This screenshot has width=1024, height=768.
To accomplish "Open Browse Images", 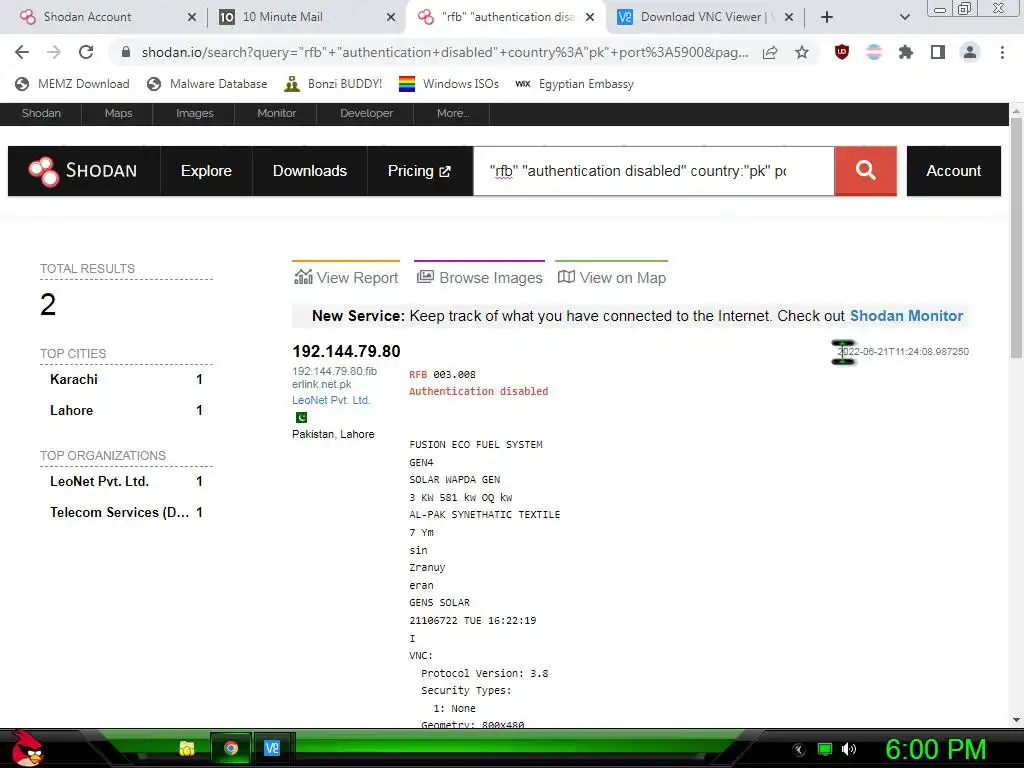I will [x=479, y=278].
